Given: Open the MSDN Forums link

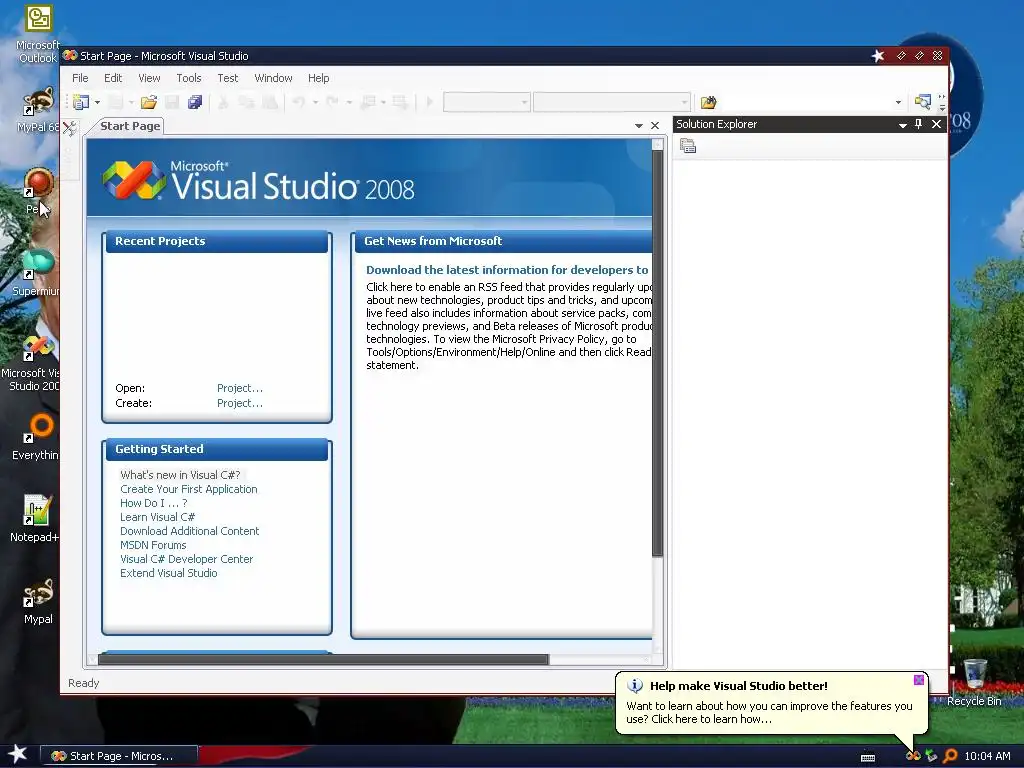Looking at the screenshot, I should click(153, 545).
